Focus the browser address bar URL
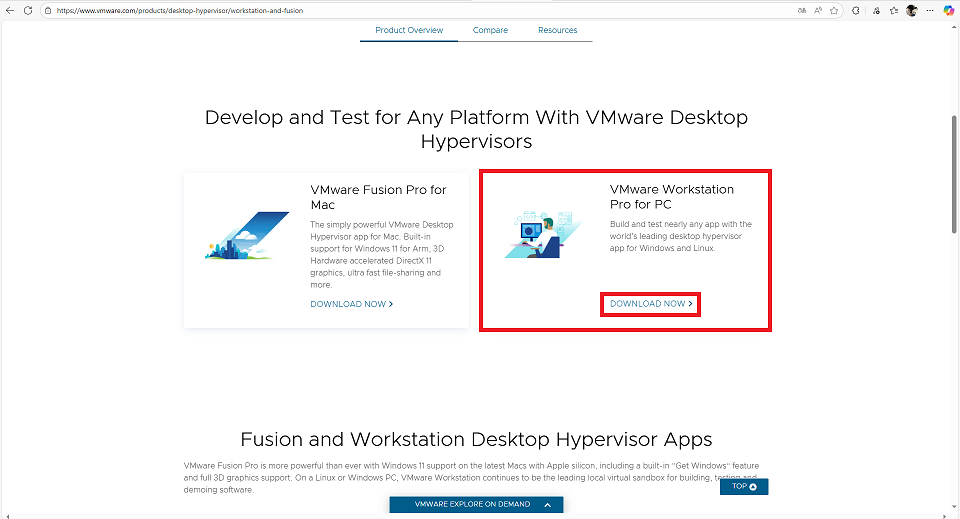The image size is (960, 519). tap(179, 10)
